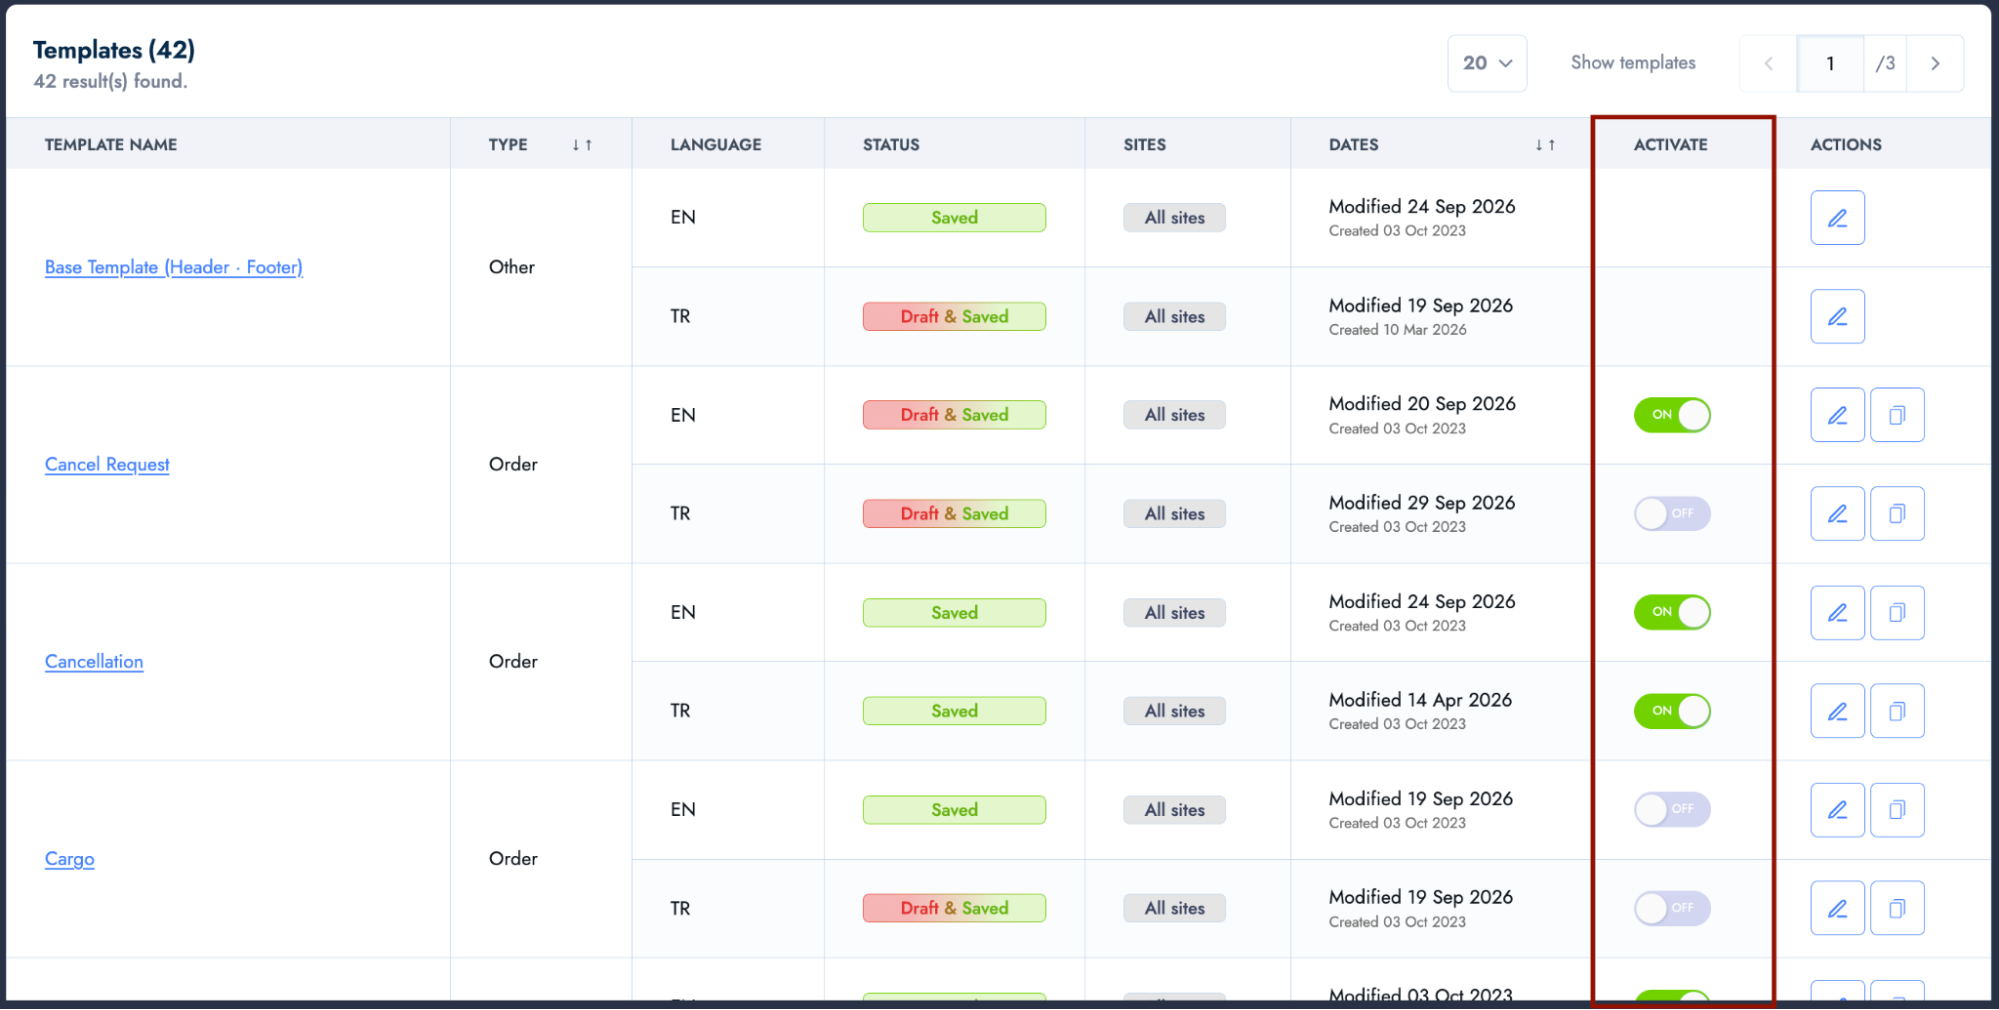Open the 20 per-page dropdown

coord(1487,63)
